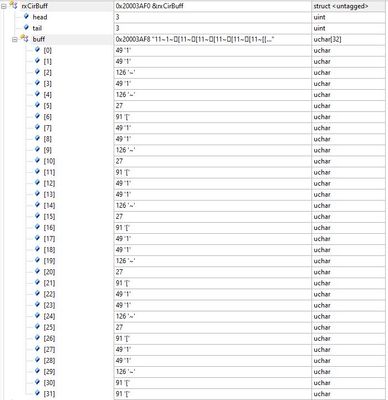Click the element icon beside index [30]
388x400 pixels.
pyautogui.click(x=37, y=382)
